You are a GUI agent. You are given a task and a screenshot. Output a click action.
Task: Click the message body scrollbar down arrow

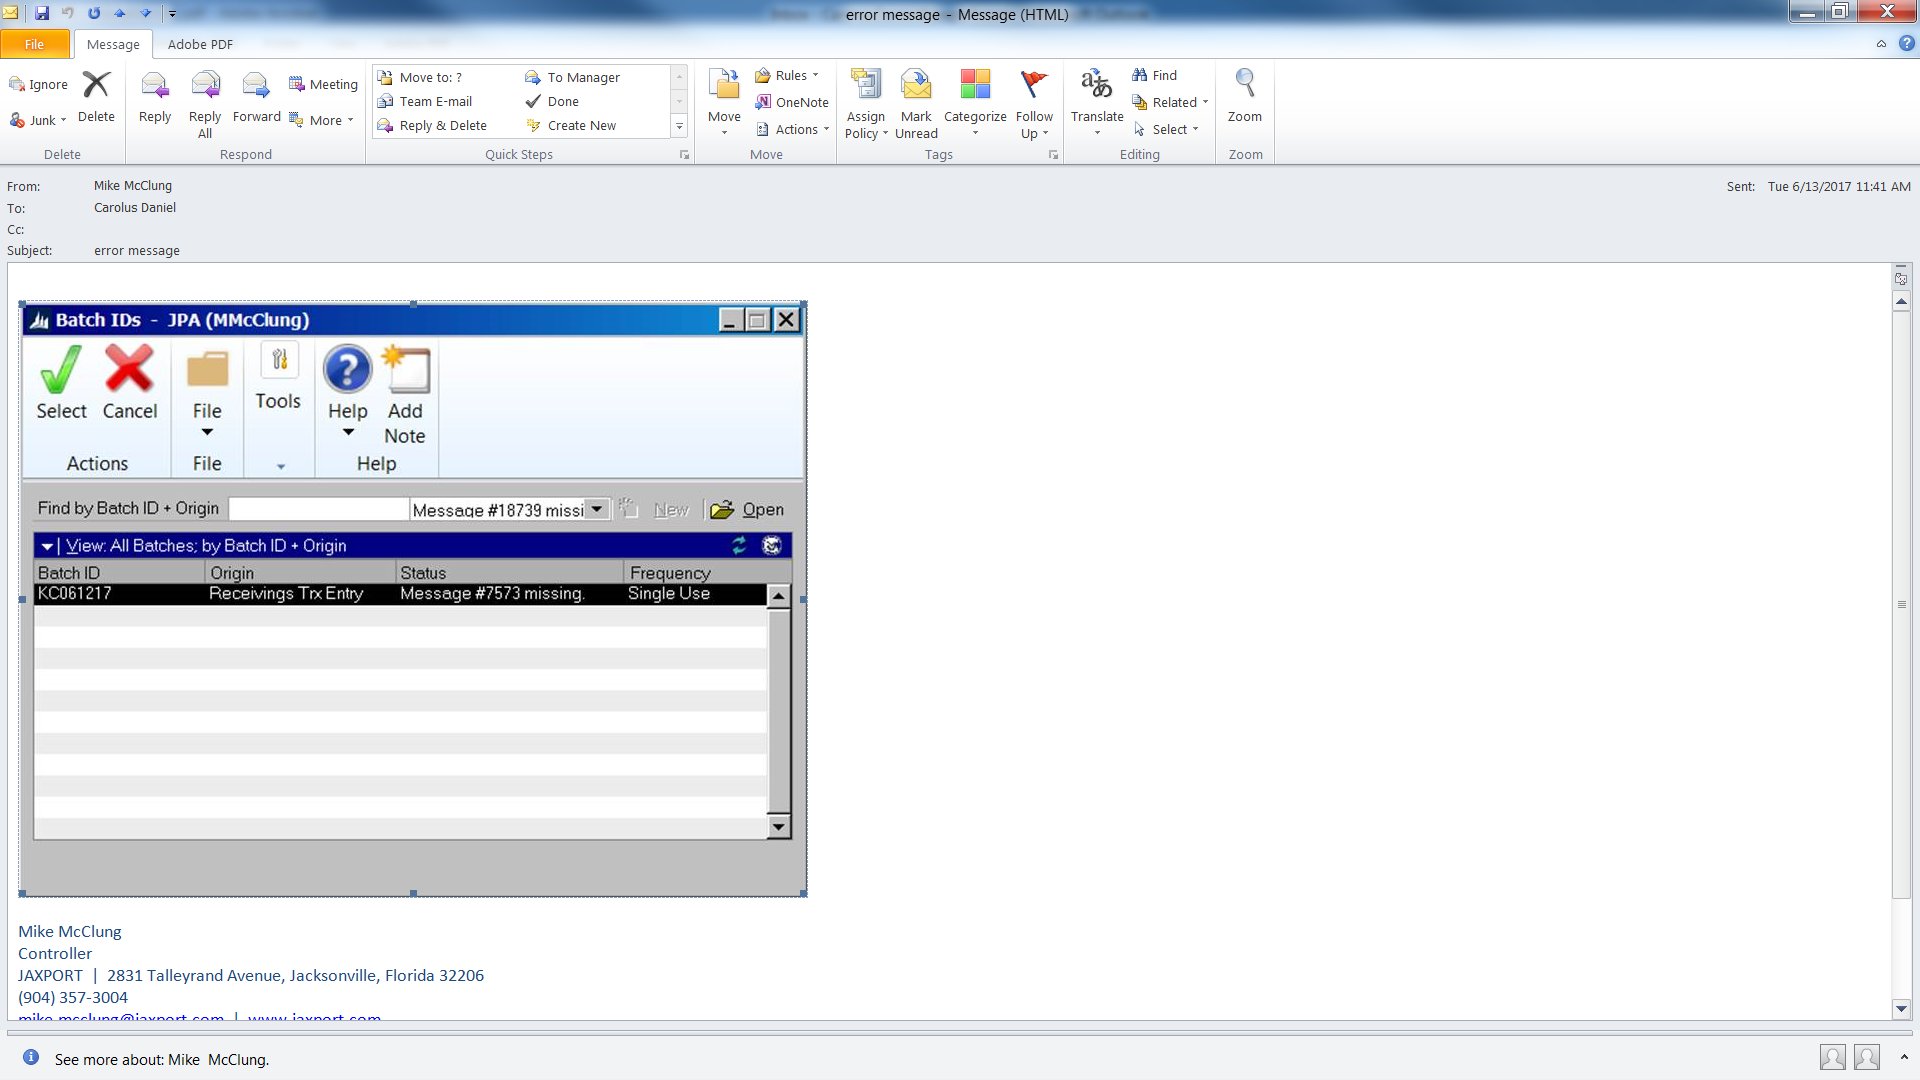[x=1901, y=1008]
